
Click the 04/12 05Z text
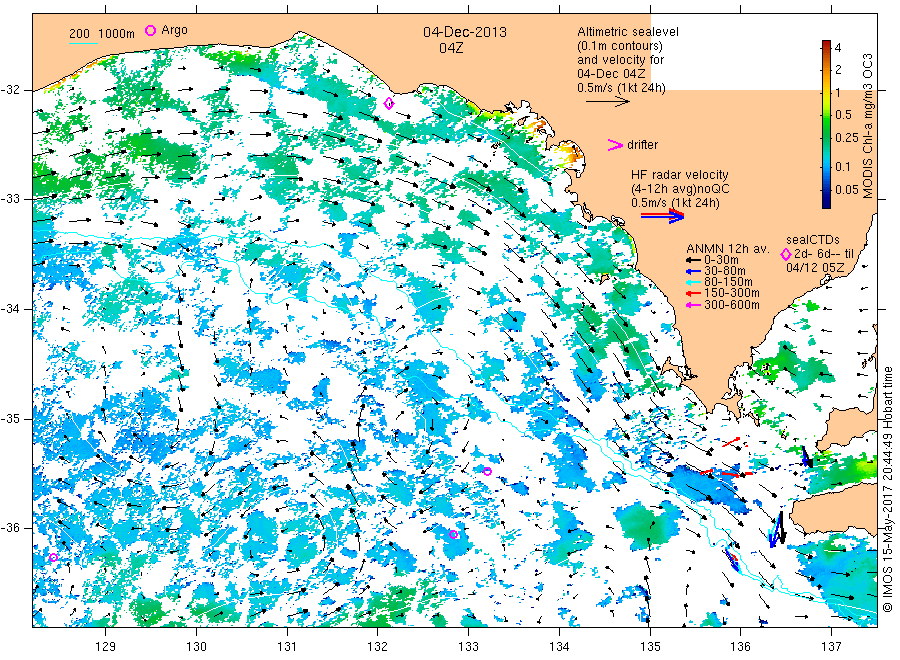coord(815,267)
